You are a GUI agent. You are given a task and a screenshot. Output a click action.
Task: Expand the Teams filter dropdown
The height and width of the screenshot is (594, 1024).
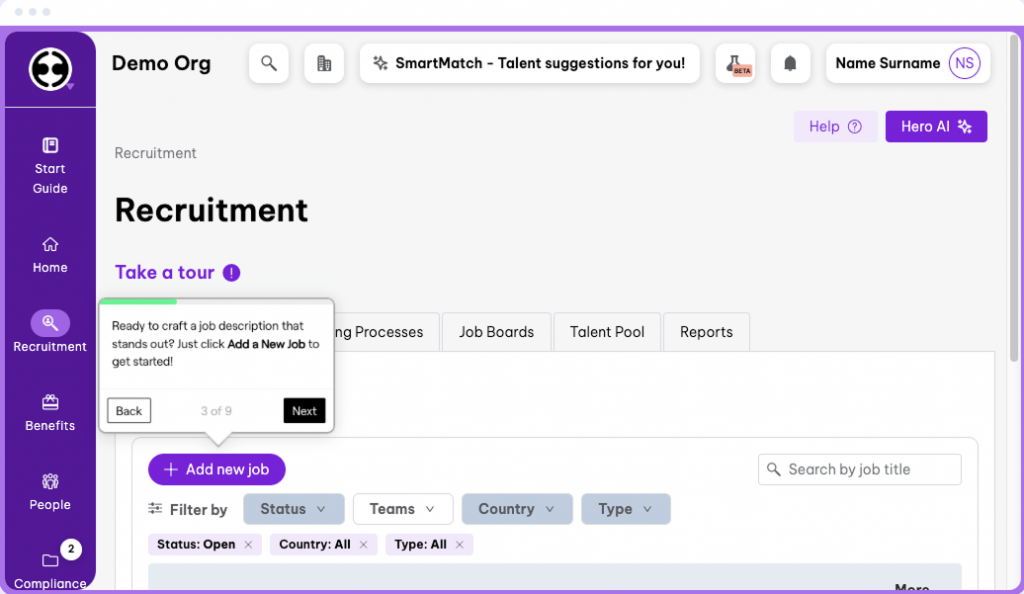point(403,509)
